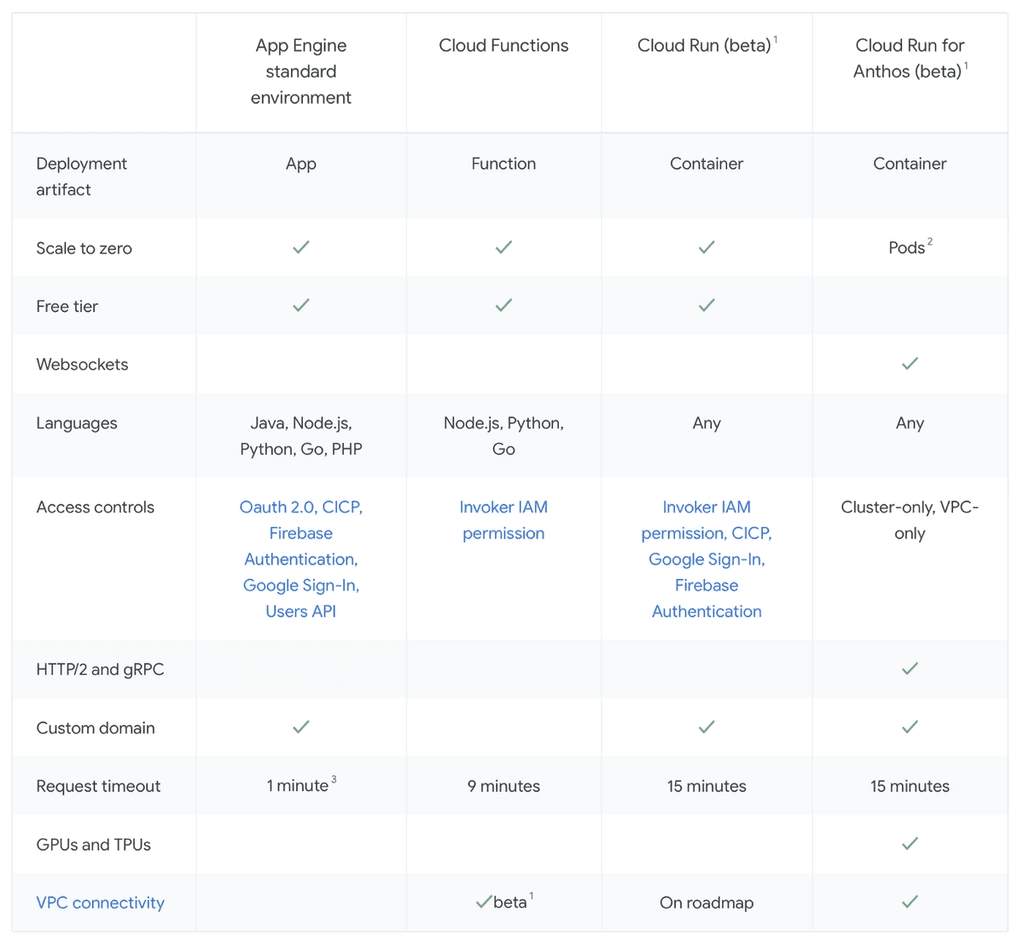Click Anthos VPC connectivity checkmark
Image resolution: width=1024 pixels, height=946 pixels.
910,902
